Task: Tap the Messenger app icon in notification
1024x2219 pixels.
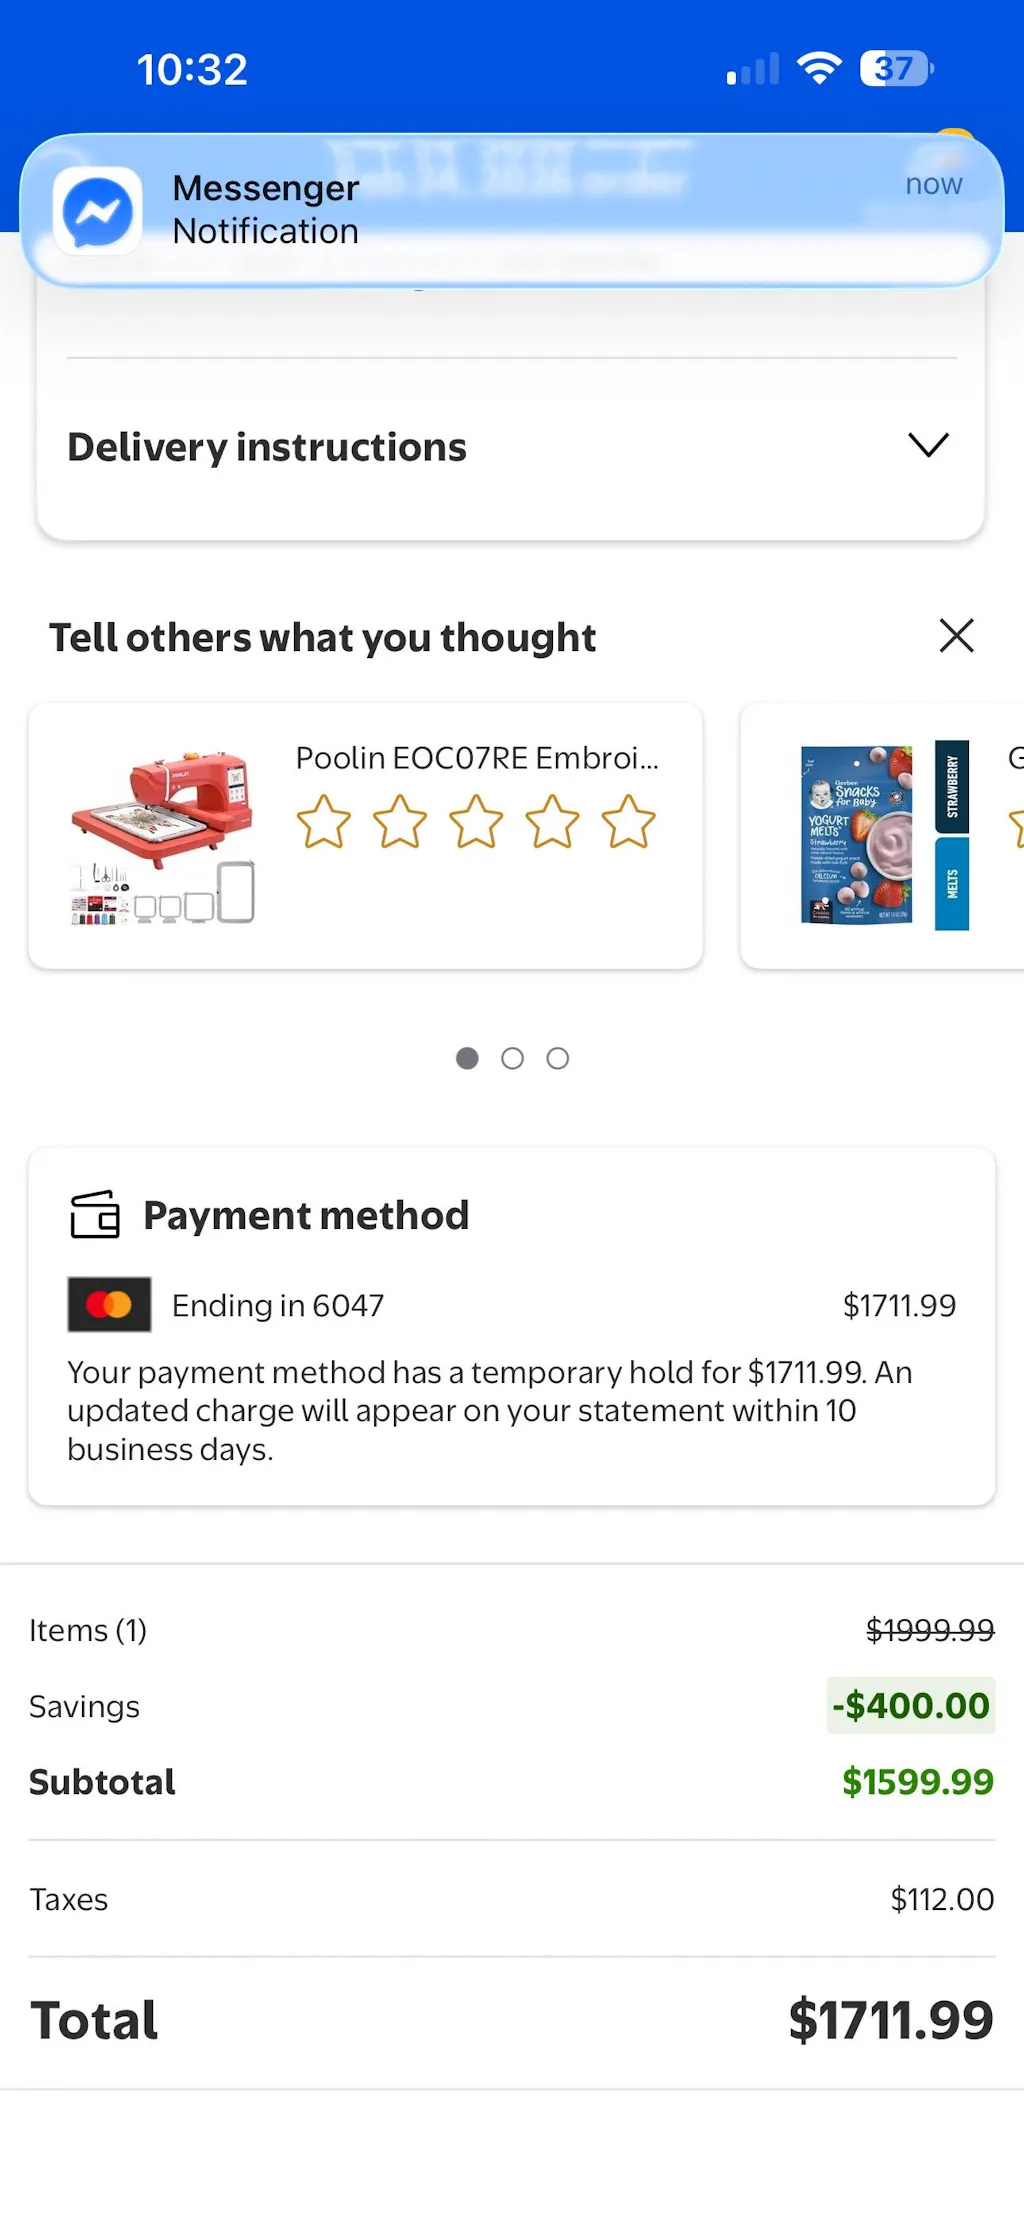Action: 97,211
